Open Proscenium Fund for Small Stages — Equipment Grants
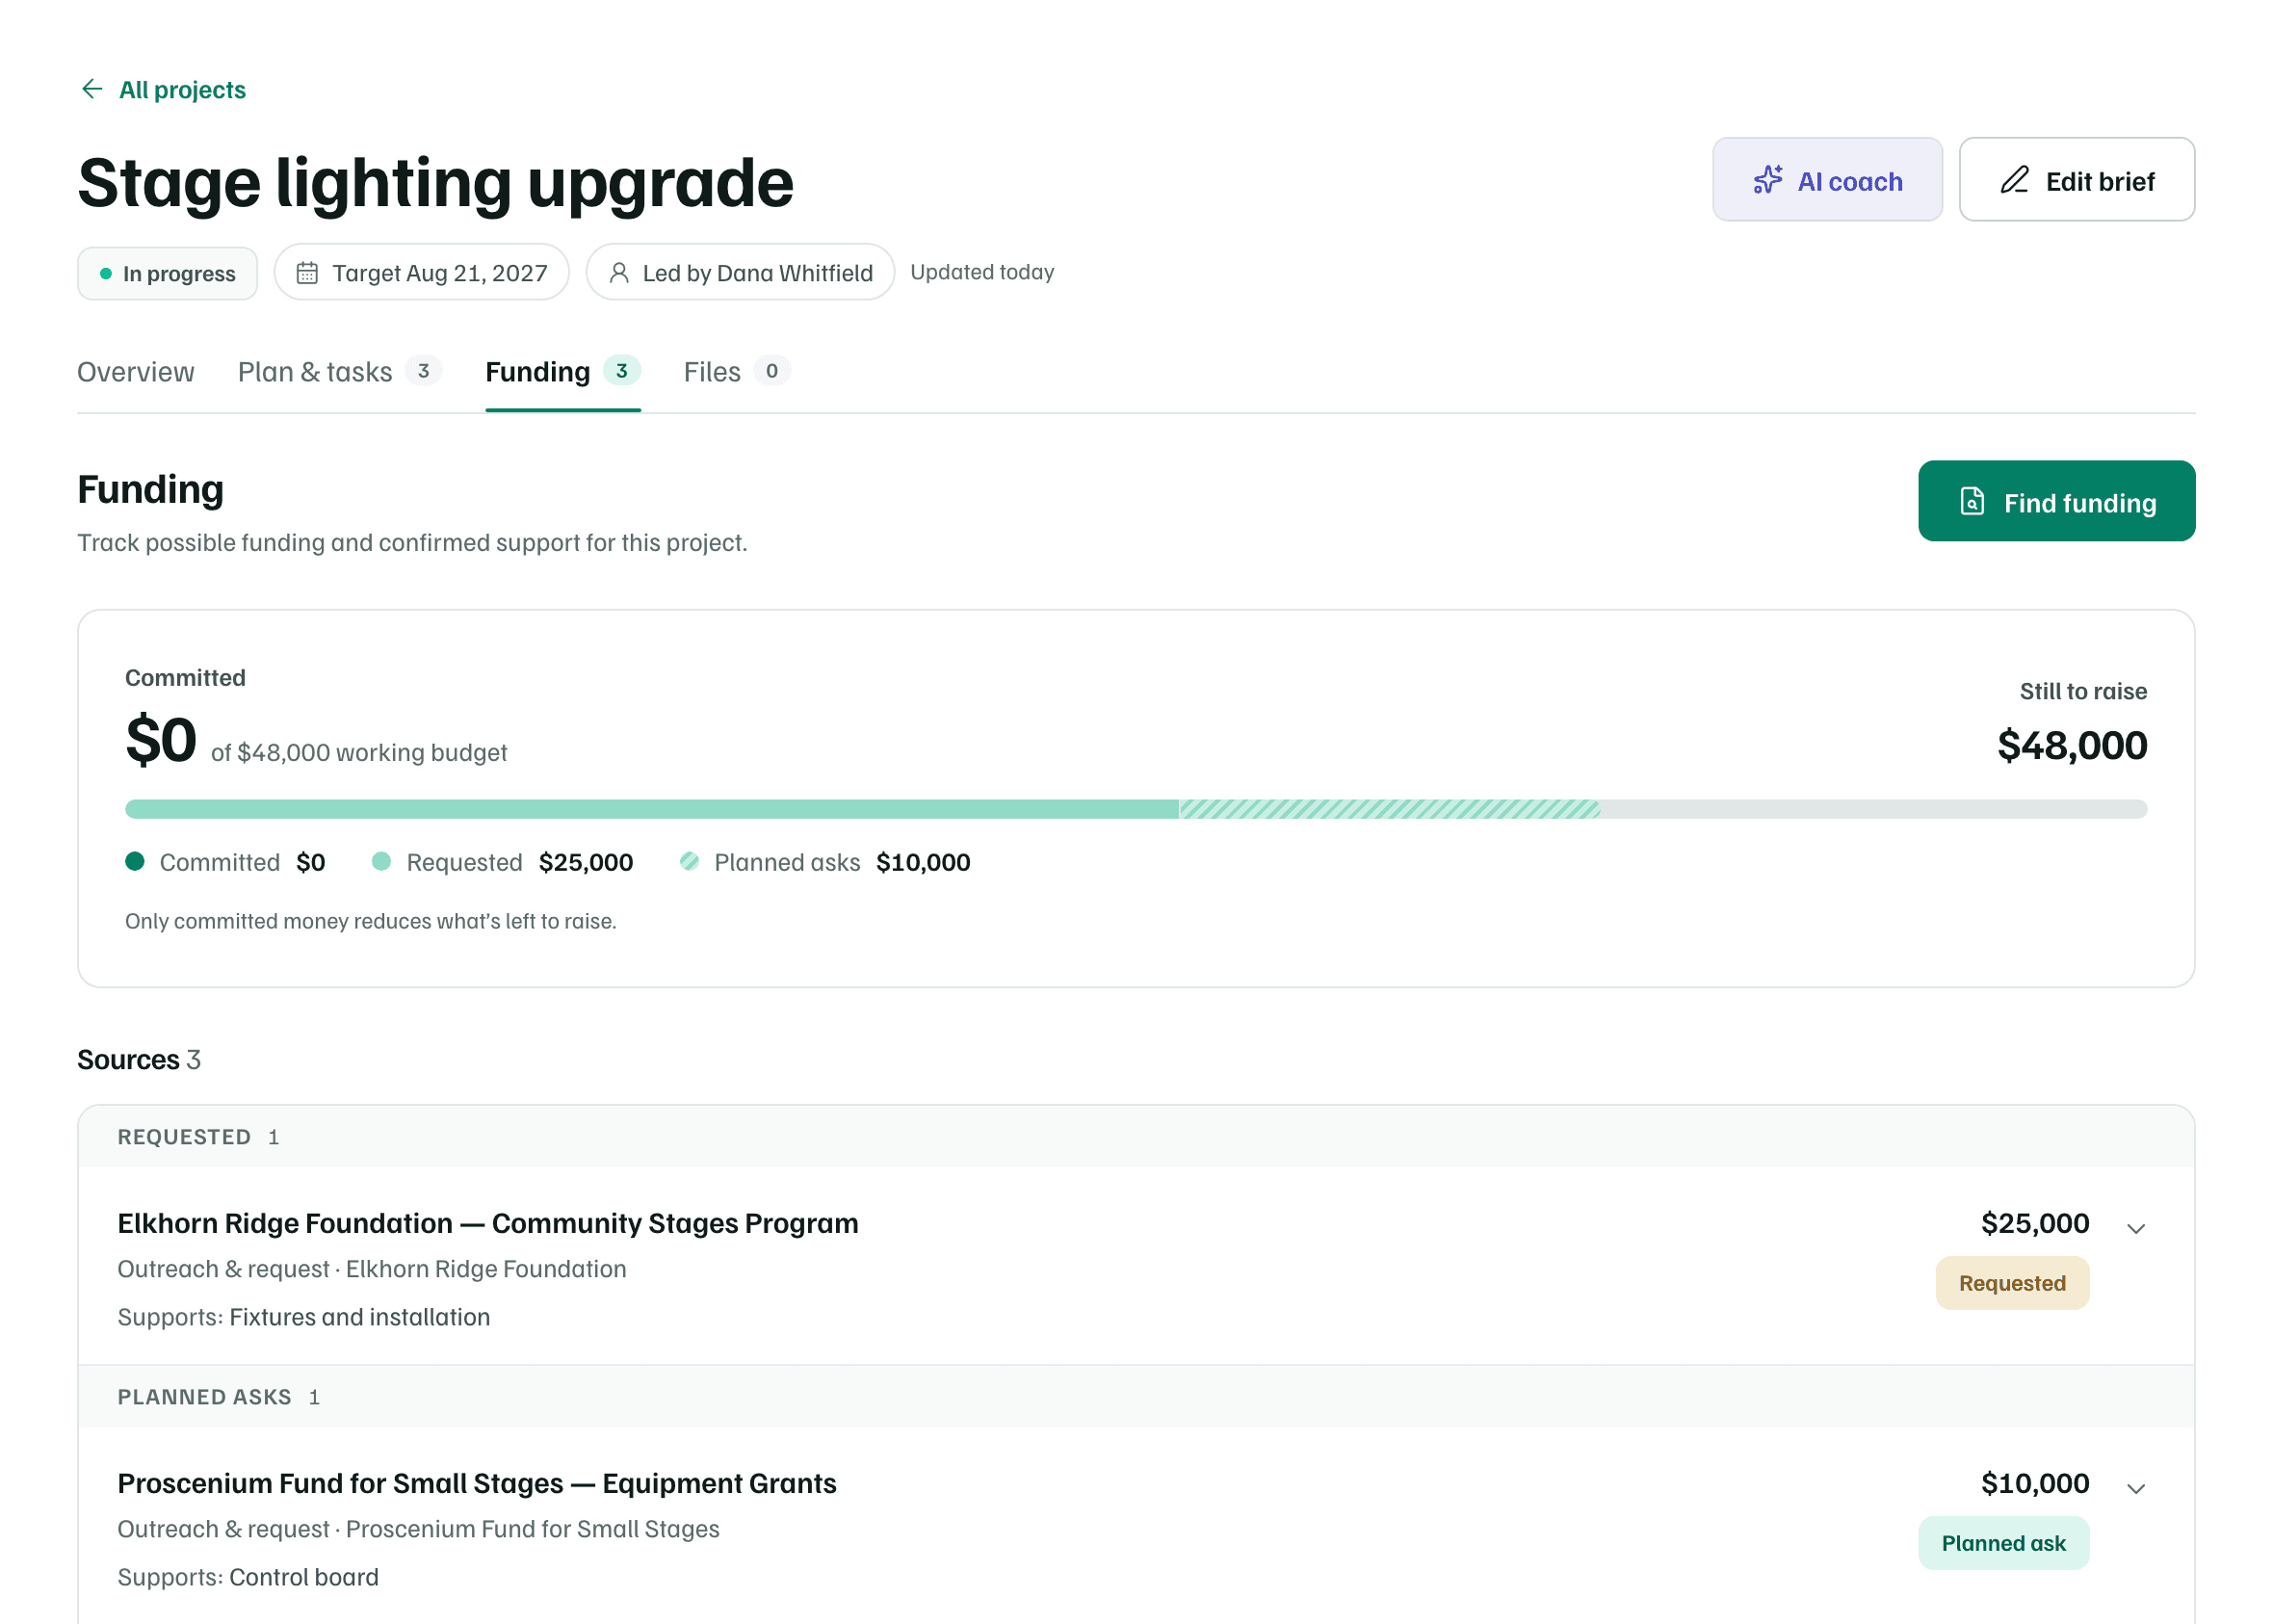The height and width of the screenshot is (1624, 2273). pyautogui.click(x=477, y=1483)
